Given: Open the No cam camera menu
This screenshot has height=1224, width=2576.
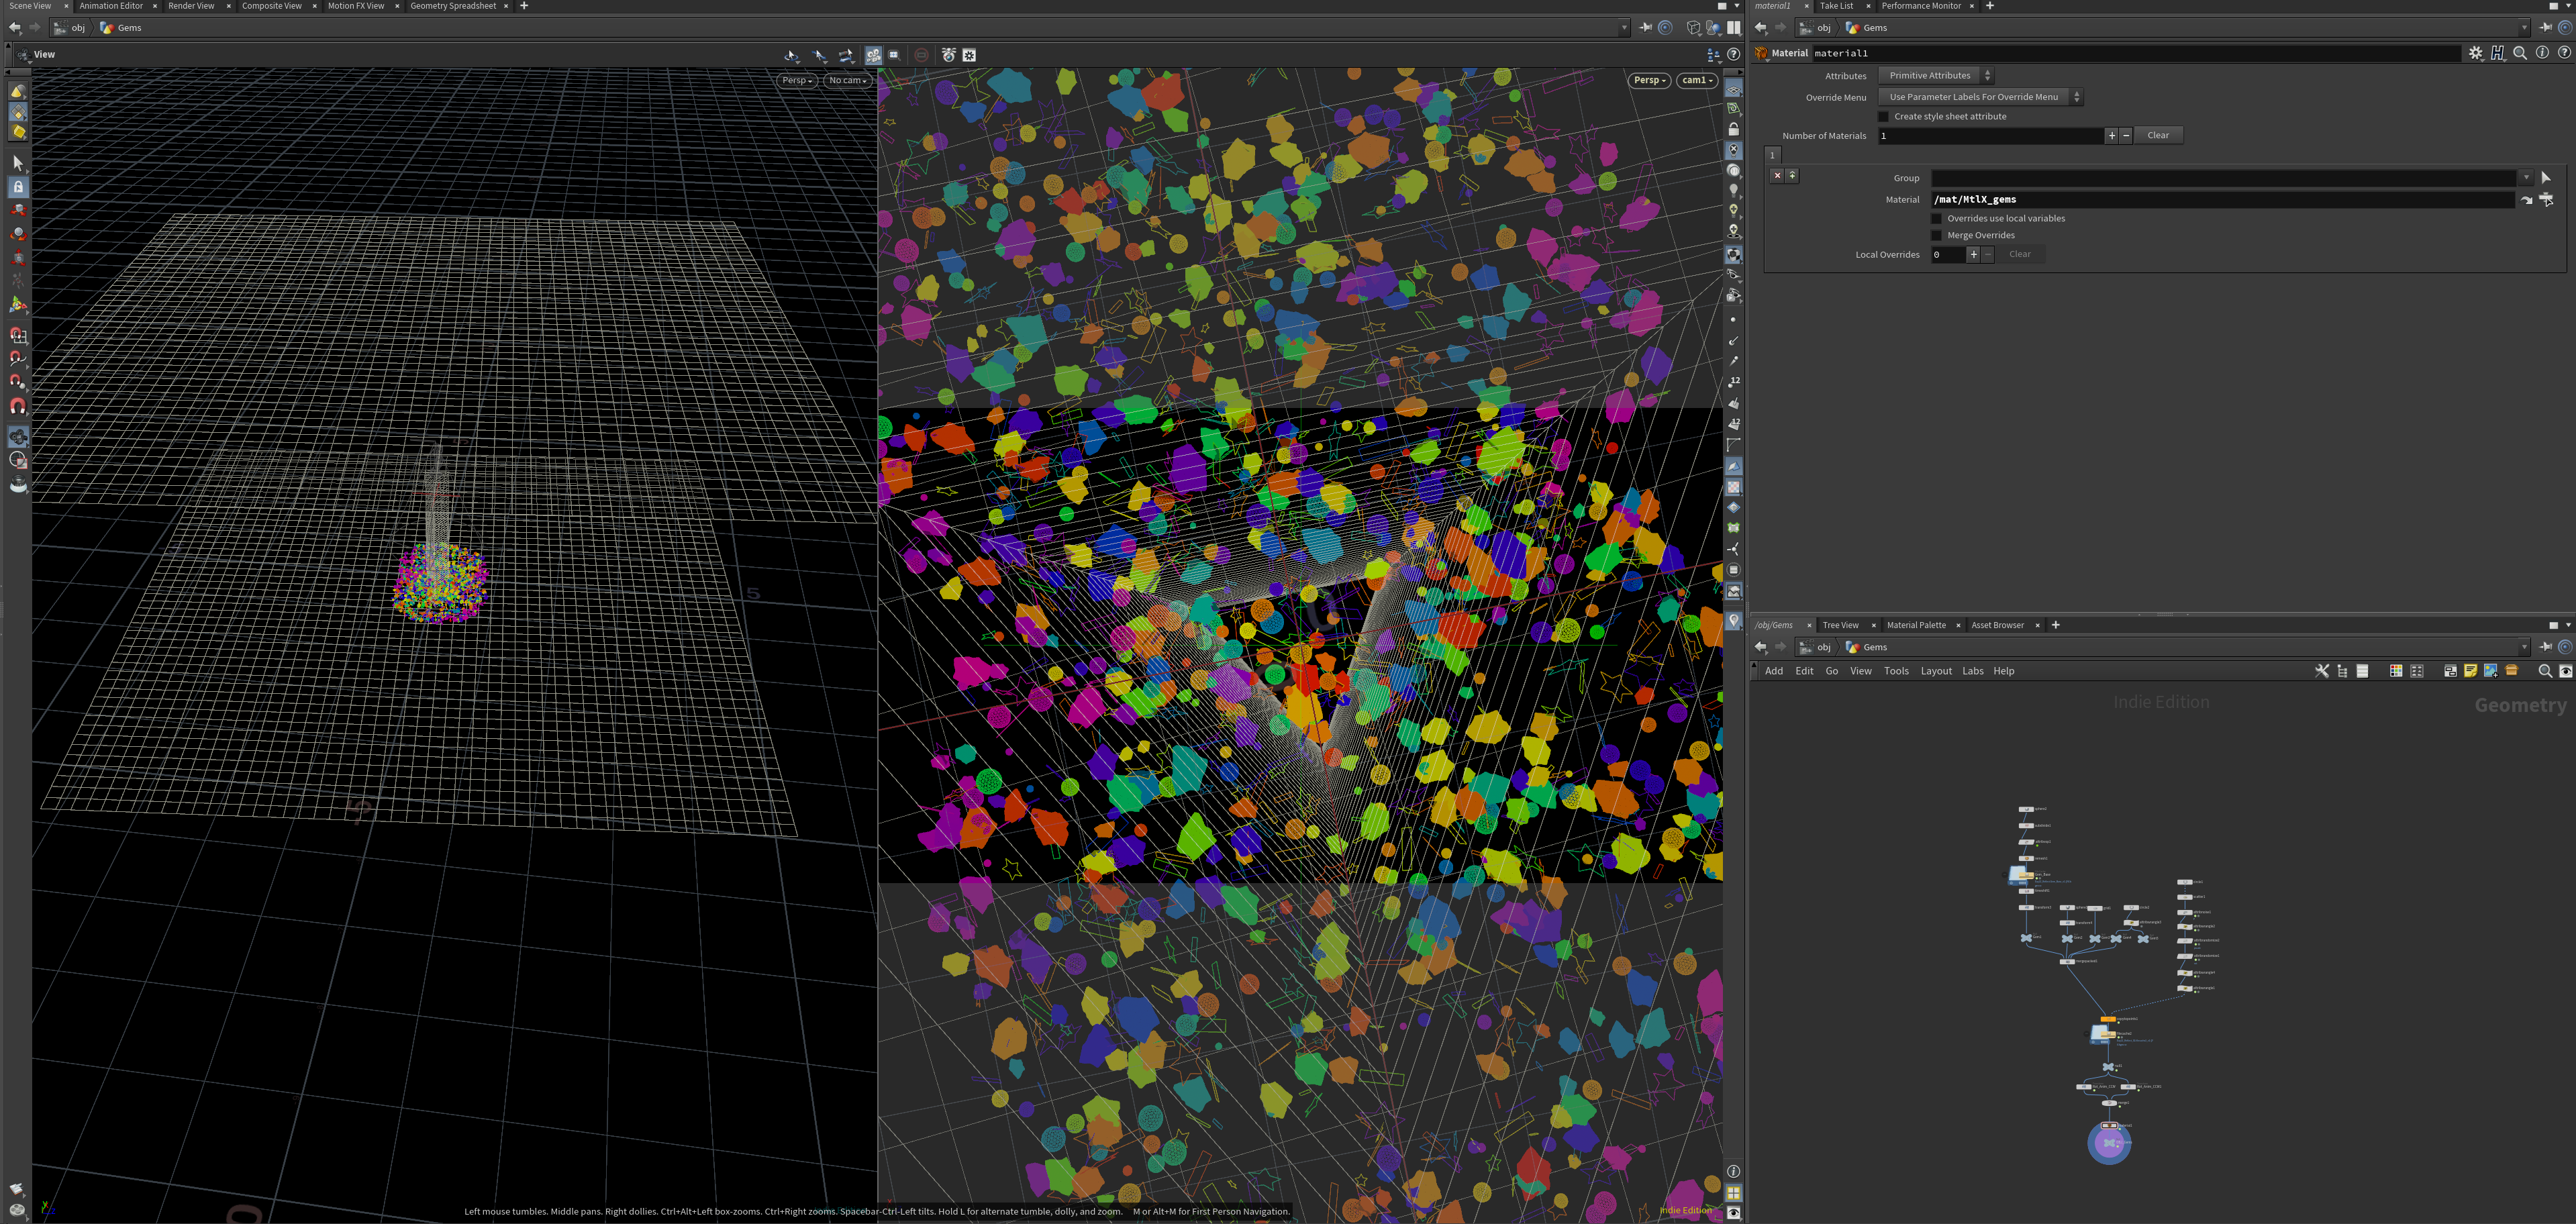Looking at the screenshot, I should (847, 80).
